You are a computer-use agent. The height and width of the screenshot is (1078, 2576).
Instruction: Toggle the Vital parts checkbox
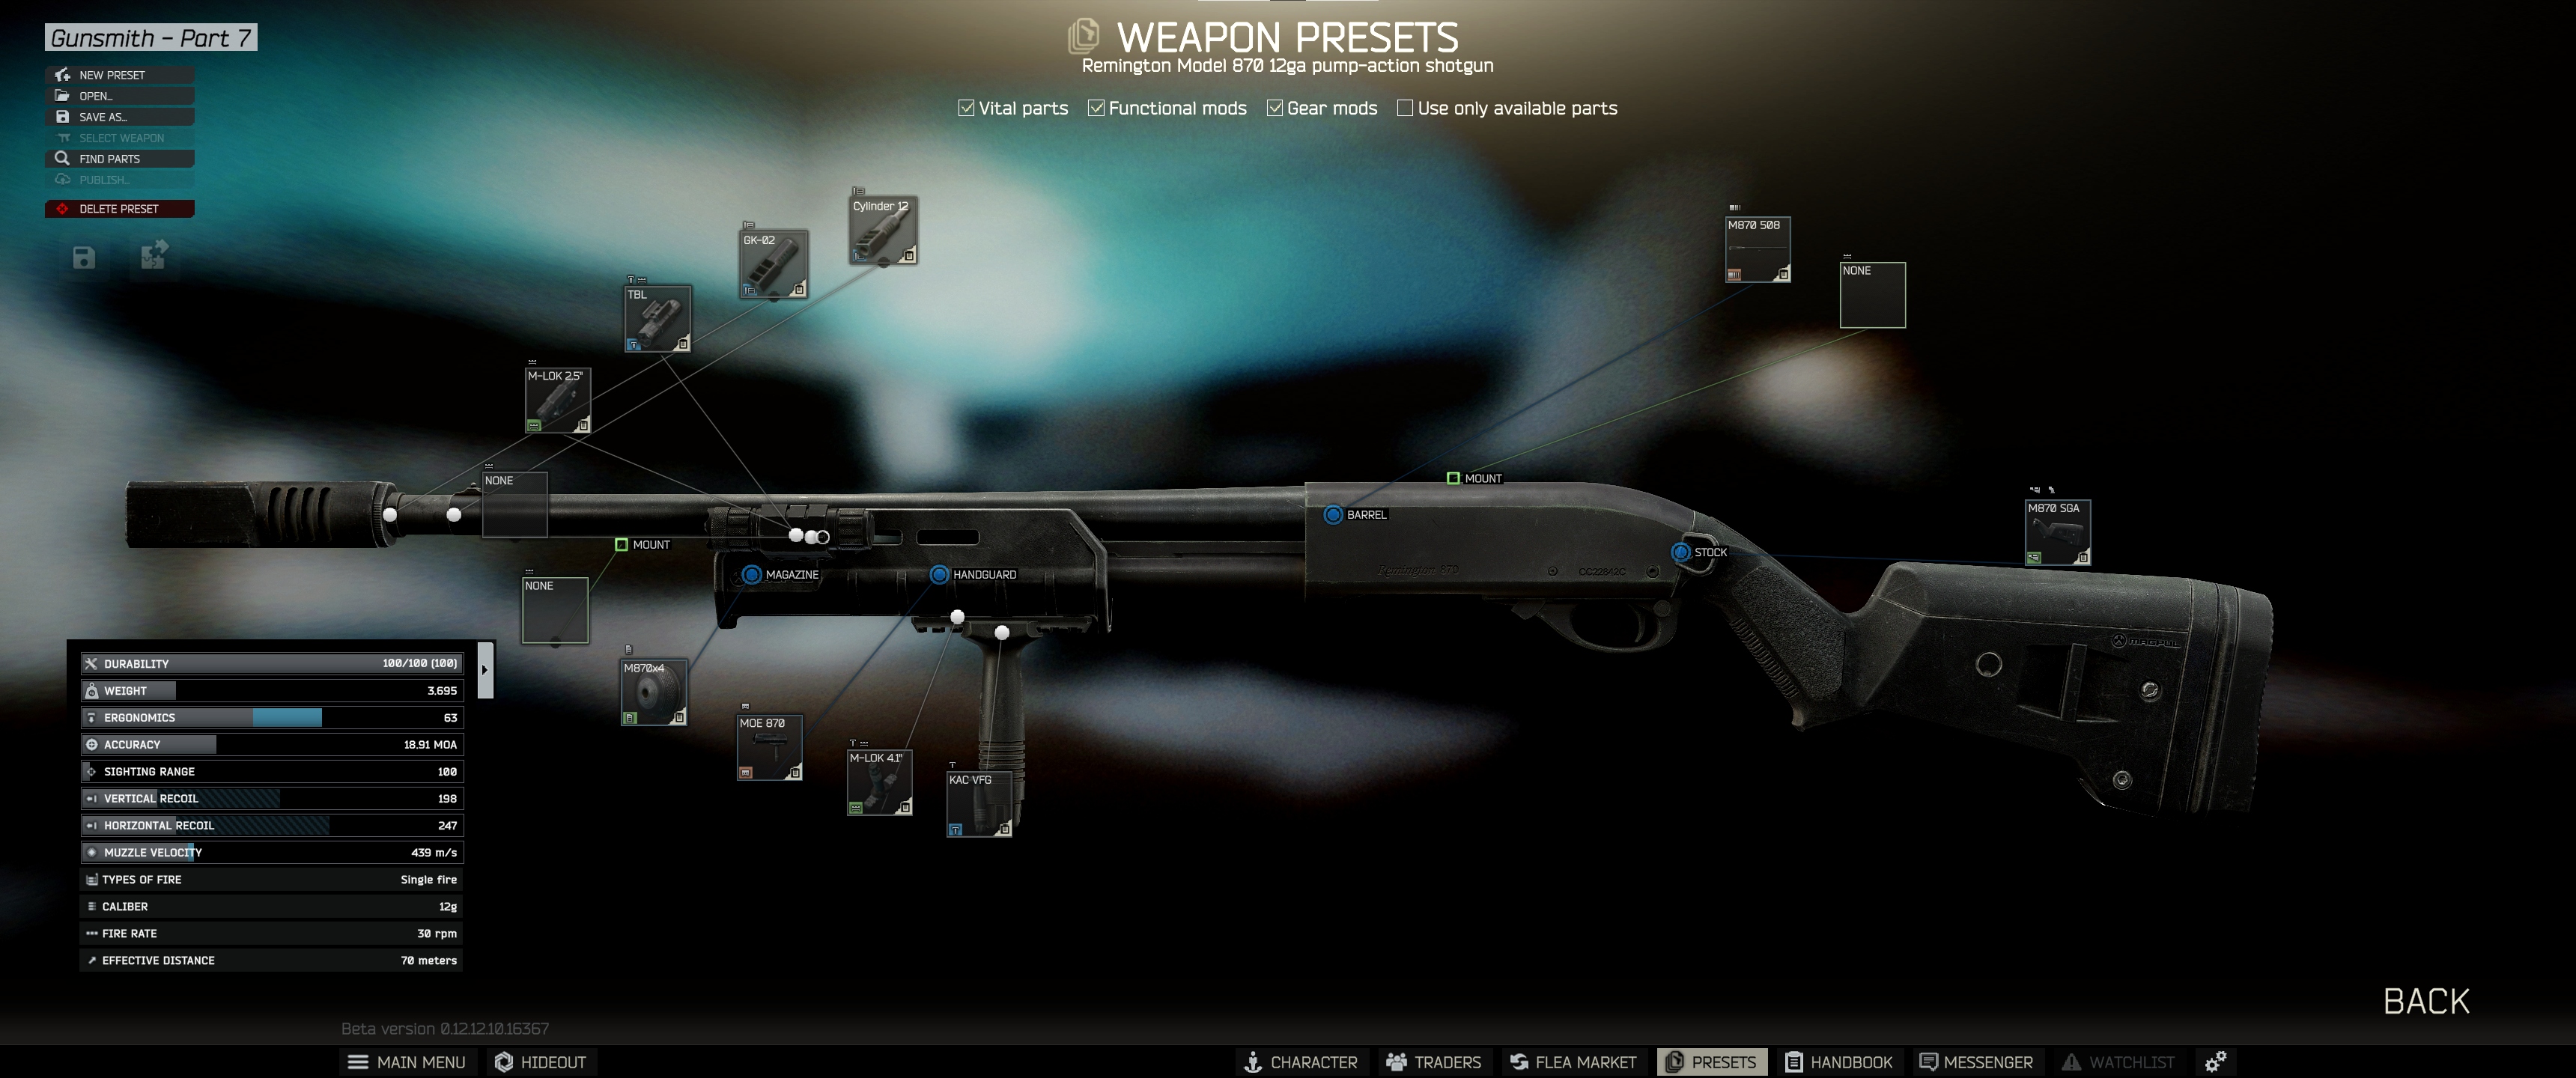point(961,107)
